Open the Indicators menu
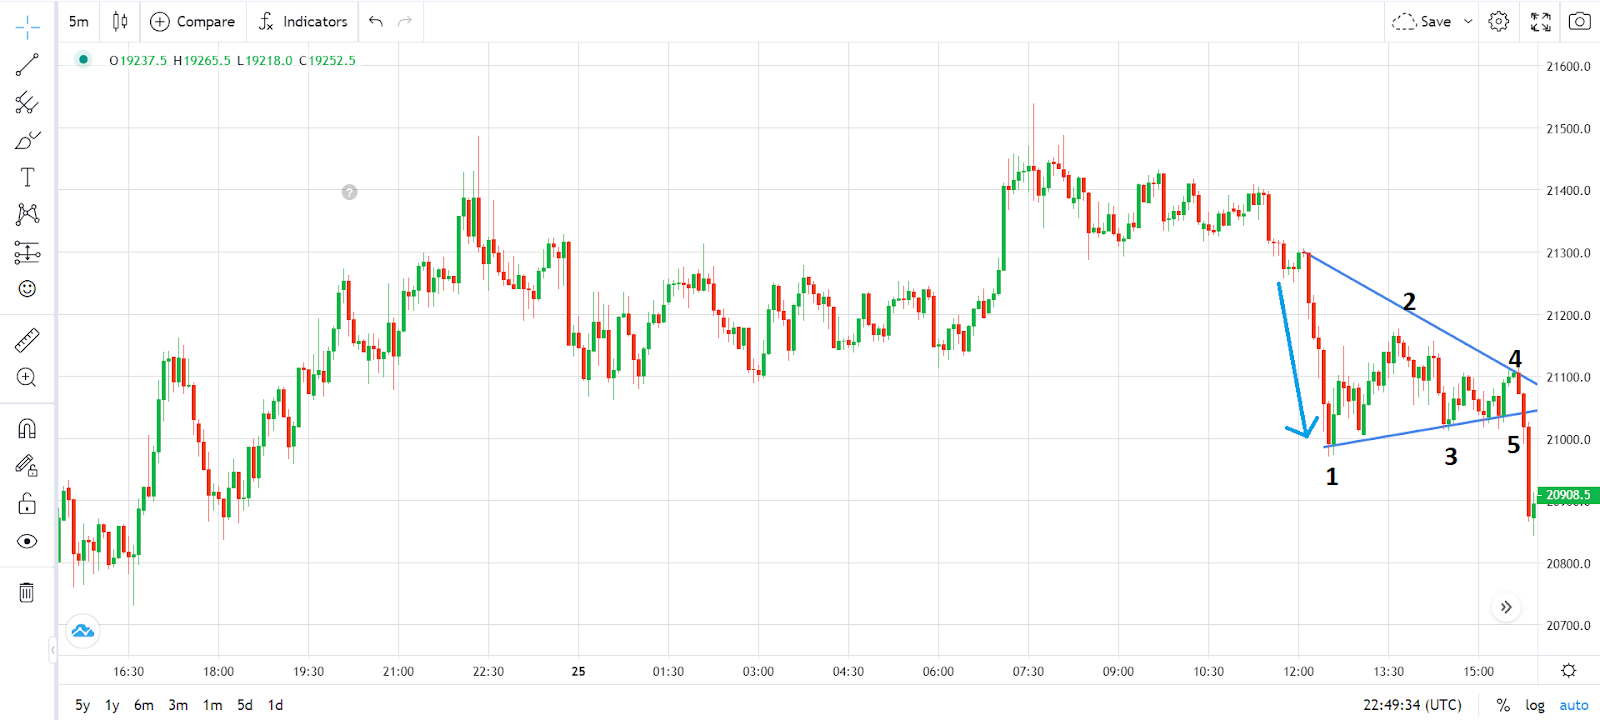The height and width of the screenshot is (720, 1600). point(303,21)
